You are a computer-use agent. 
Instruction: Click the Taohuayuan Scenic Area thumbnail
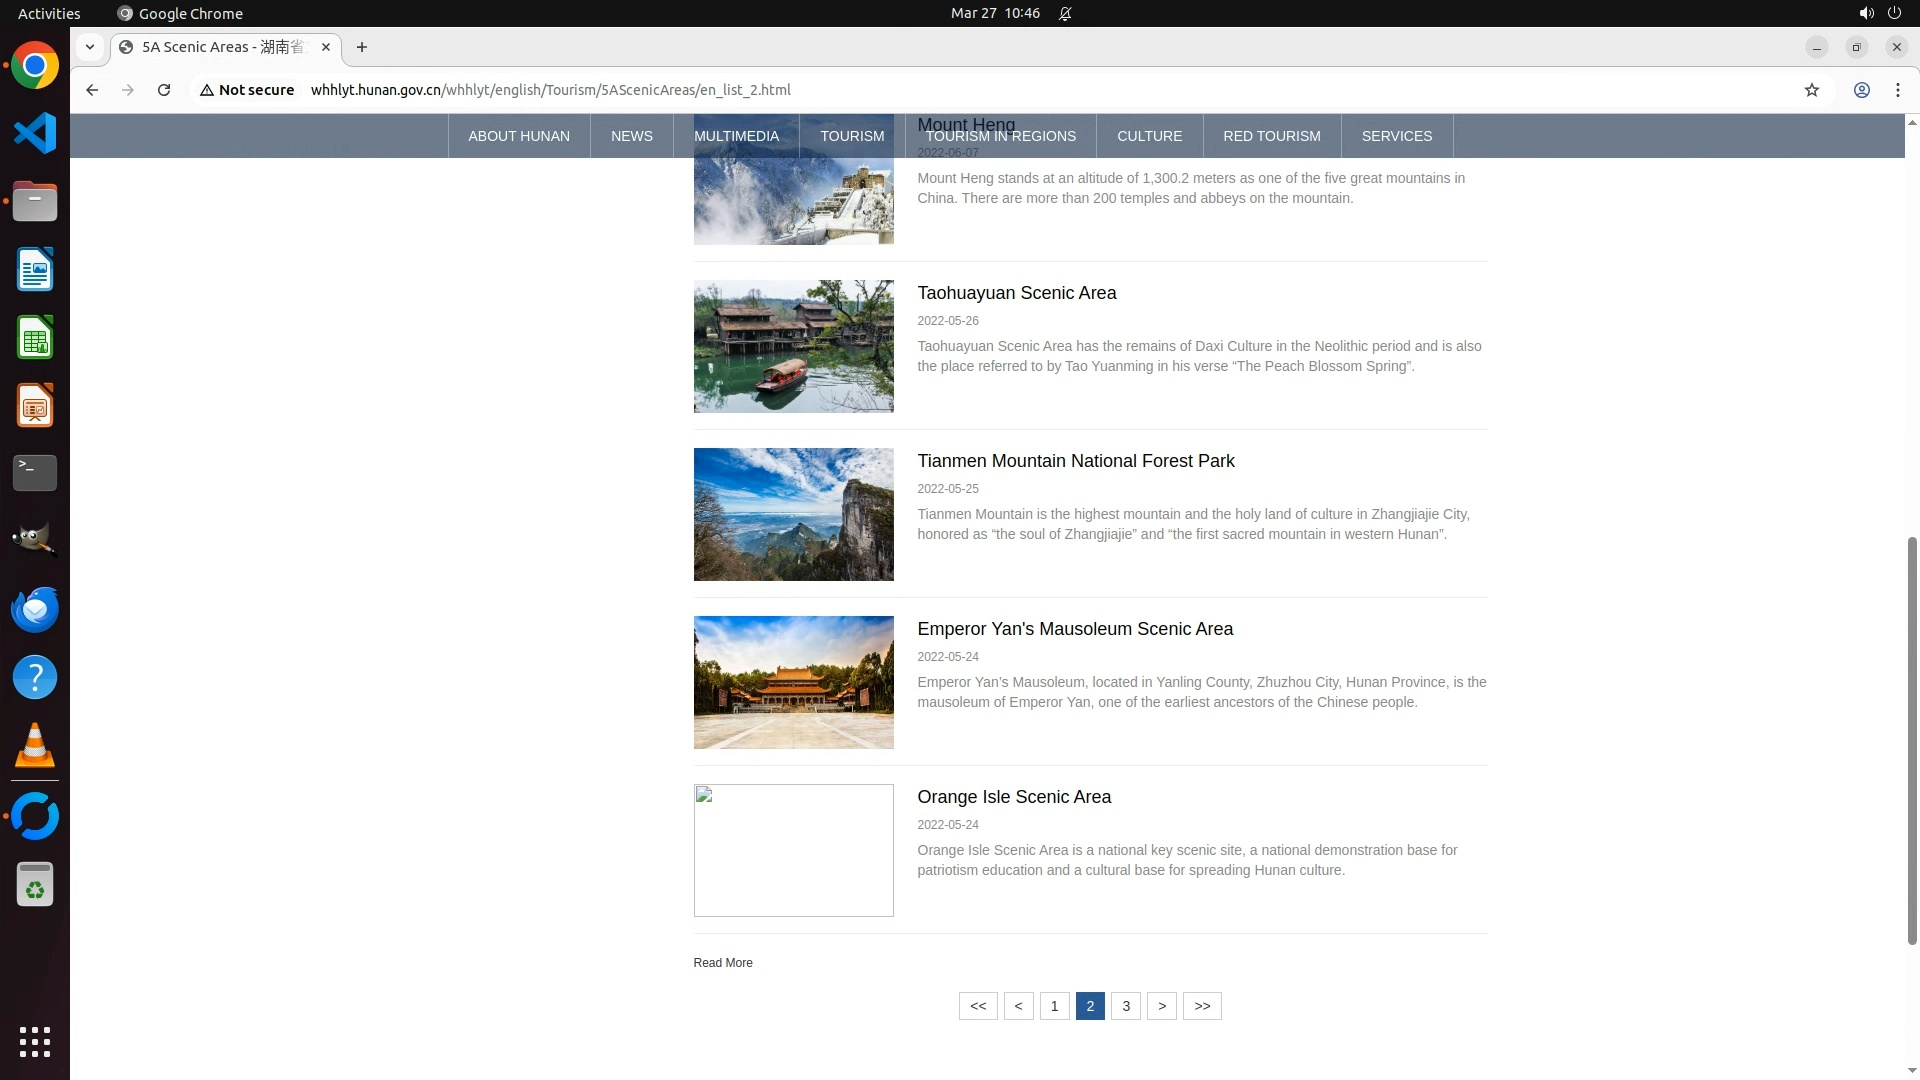(793, 346)
